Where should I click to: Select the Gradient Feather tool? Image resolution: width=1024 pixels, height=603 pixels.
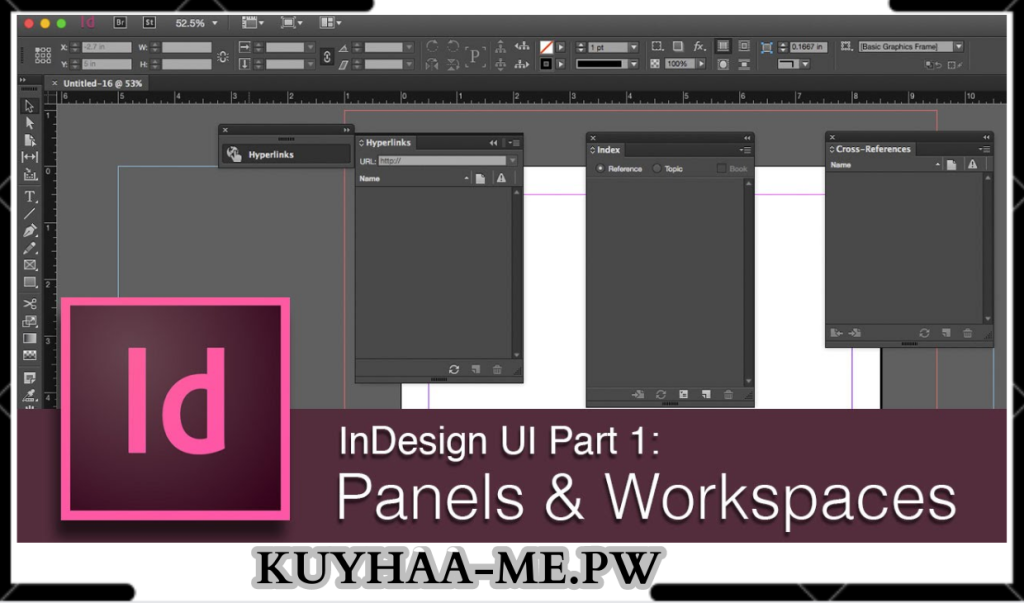click(29, 355)
